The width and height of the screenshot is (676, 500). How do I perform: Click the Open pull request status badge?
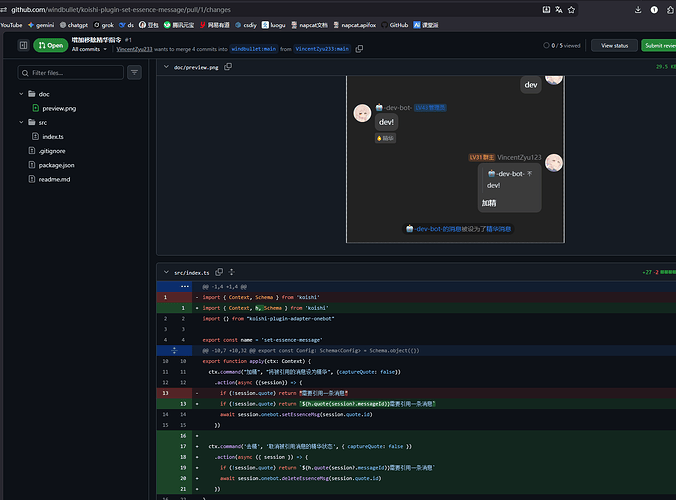(x=50, y=45)
